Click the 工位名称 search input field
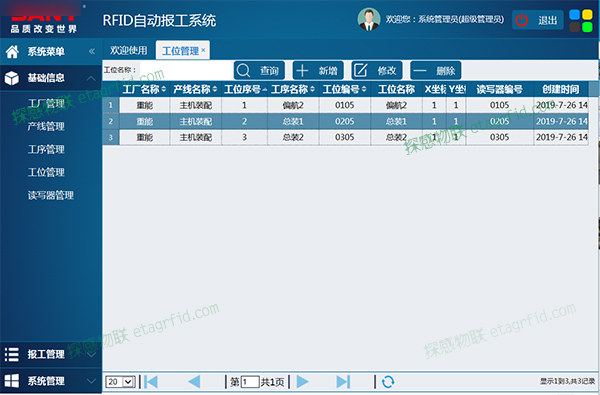 pyautogui.click(x=186, y=70)
